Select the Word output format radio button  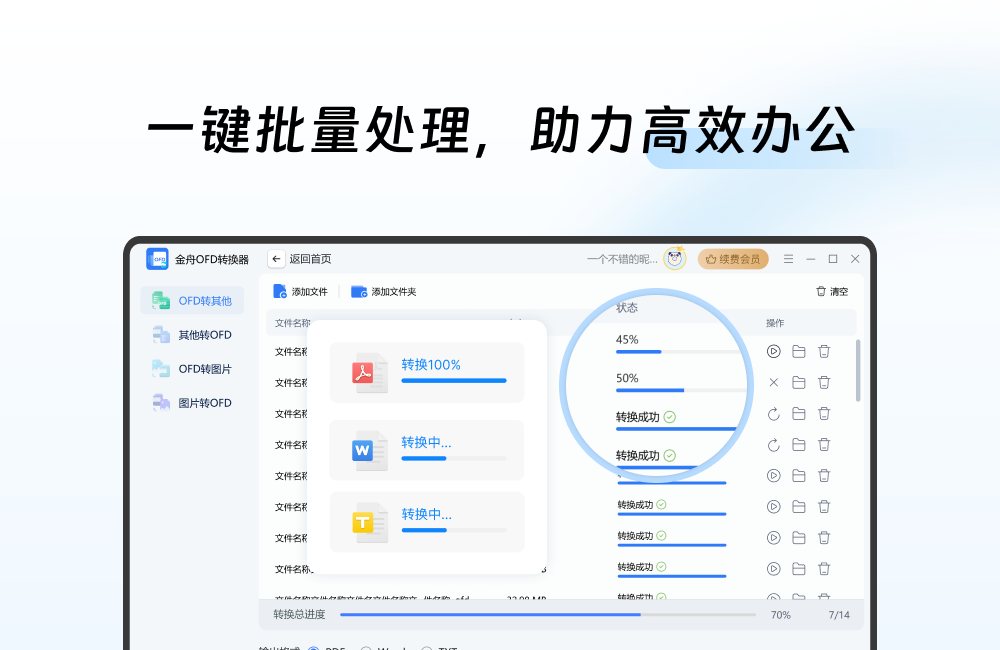pyautogui.click(x=368, y=648)
